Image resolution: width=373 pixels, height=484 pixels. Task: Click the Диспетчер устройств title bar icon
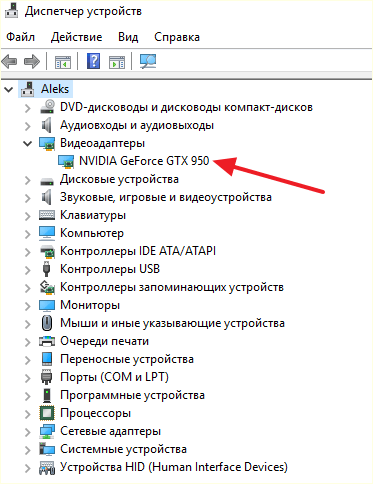point(12,11)
